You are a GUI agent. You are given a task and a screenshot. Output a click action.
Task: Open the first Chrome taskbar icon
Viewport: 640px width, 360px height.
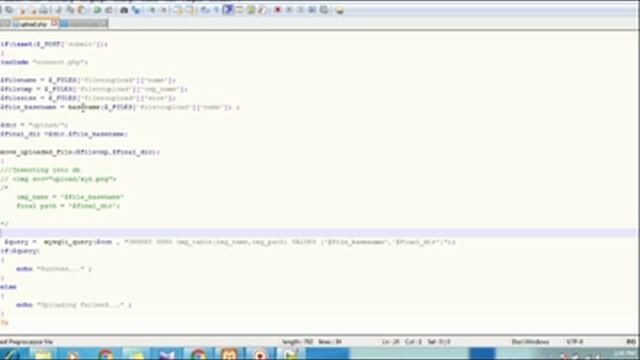[x=106, y=354]
